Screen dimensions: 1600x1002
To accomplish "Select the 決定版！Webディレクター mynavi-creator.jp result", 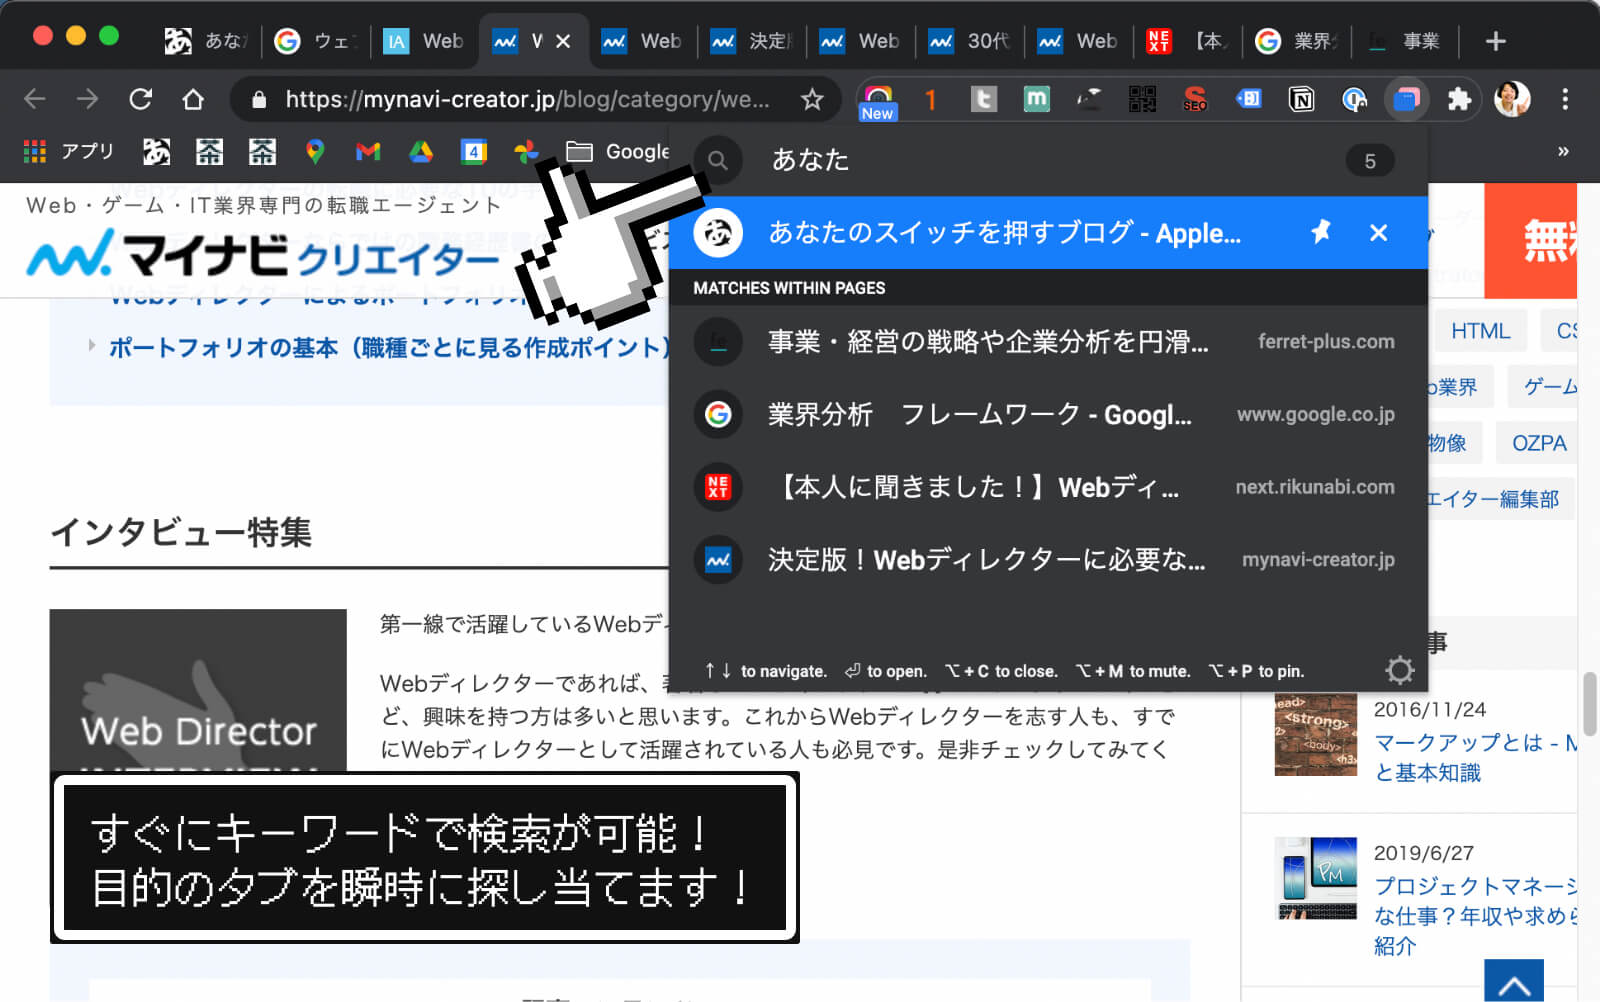I will click(x=1048, y=560).
